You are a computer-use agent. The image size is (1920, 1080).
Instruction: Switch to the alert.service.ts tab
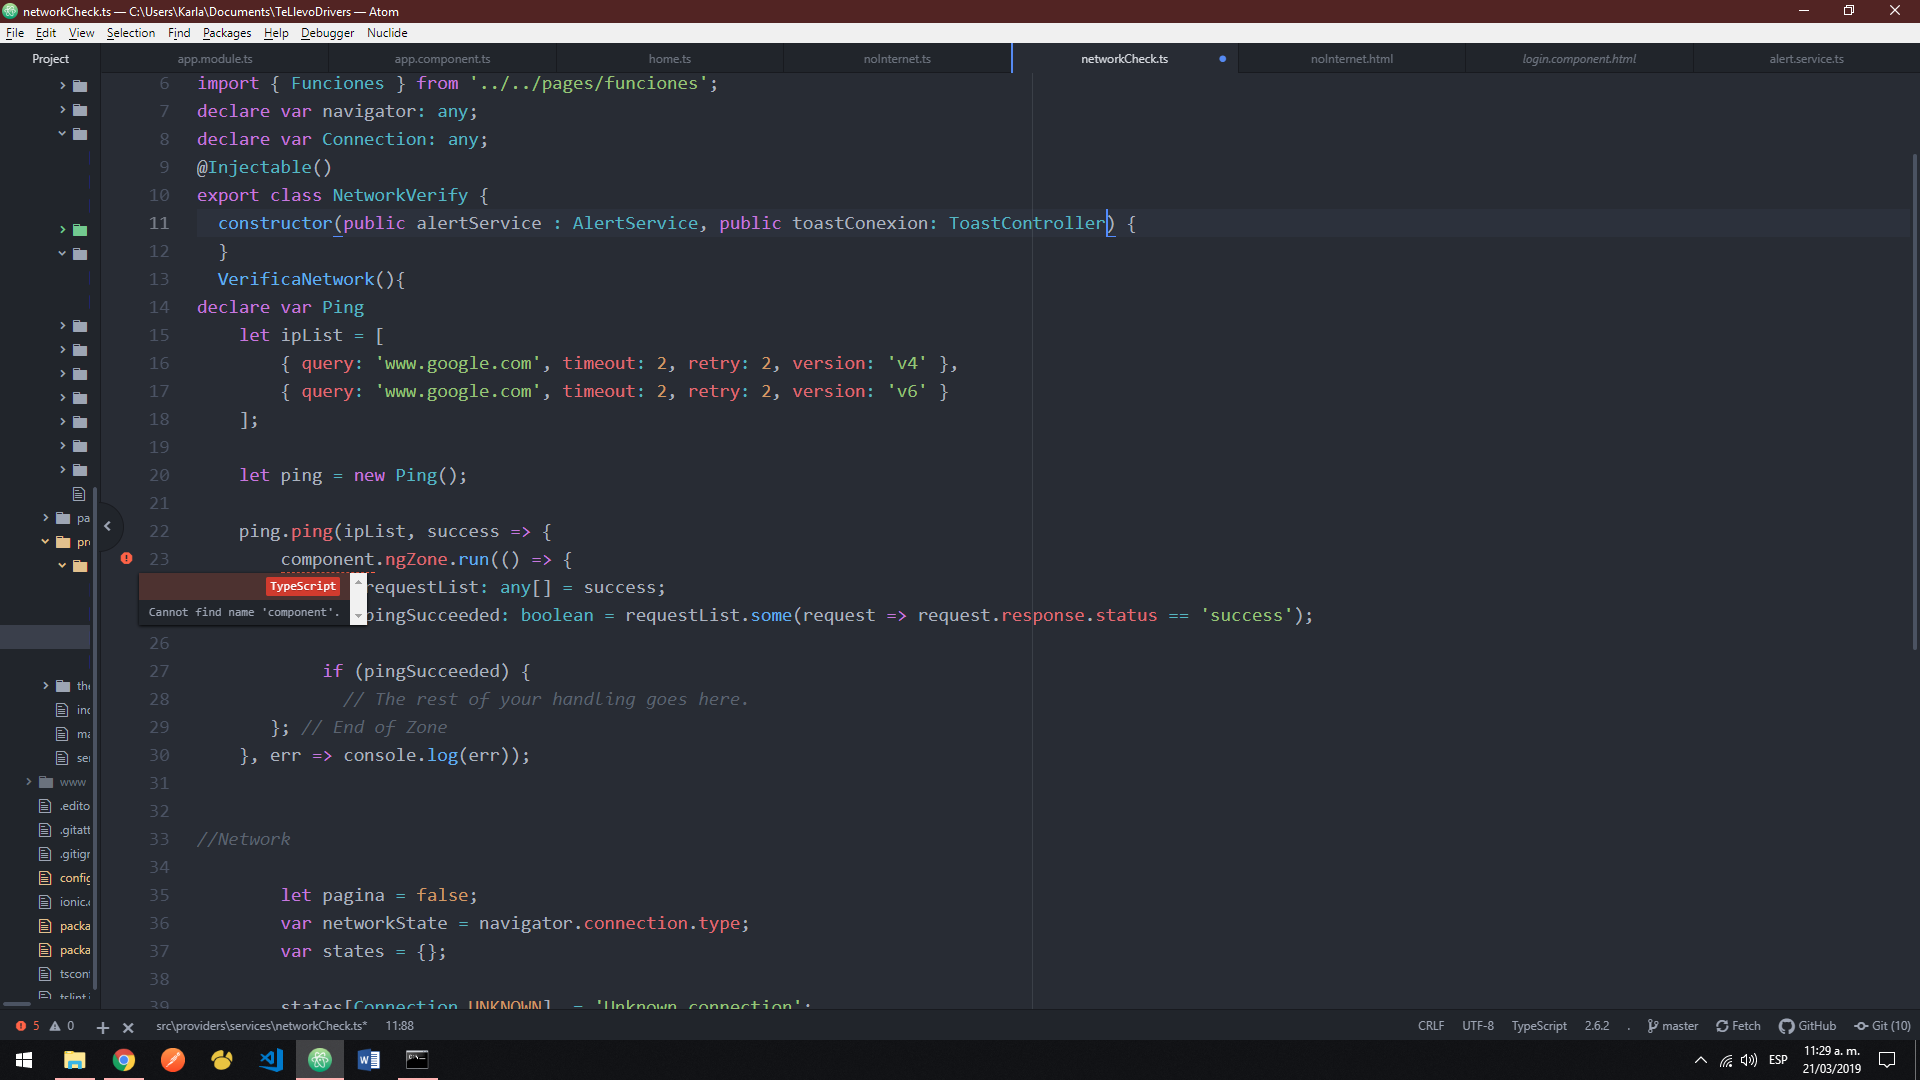[1806, 58]
